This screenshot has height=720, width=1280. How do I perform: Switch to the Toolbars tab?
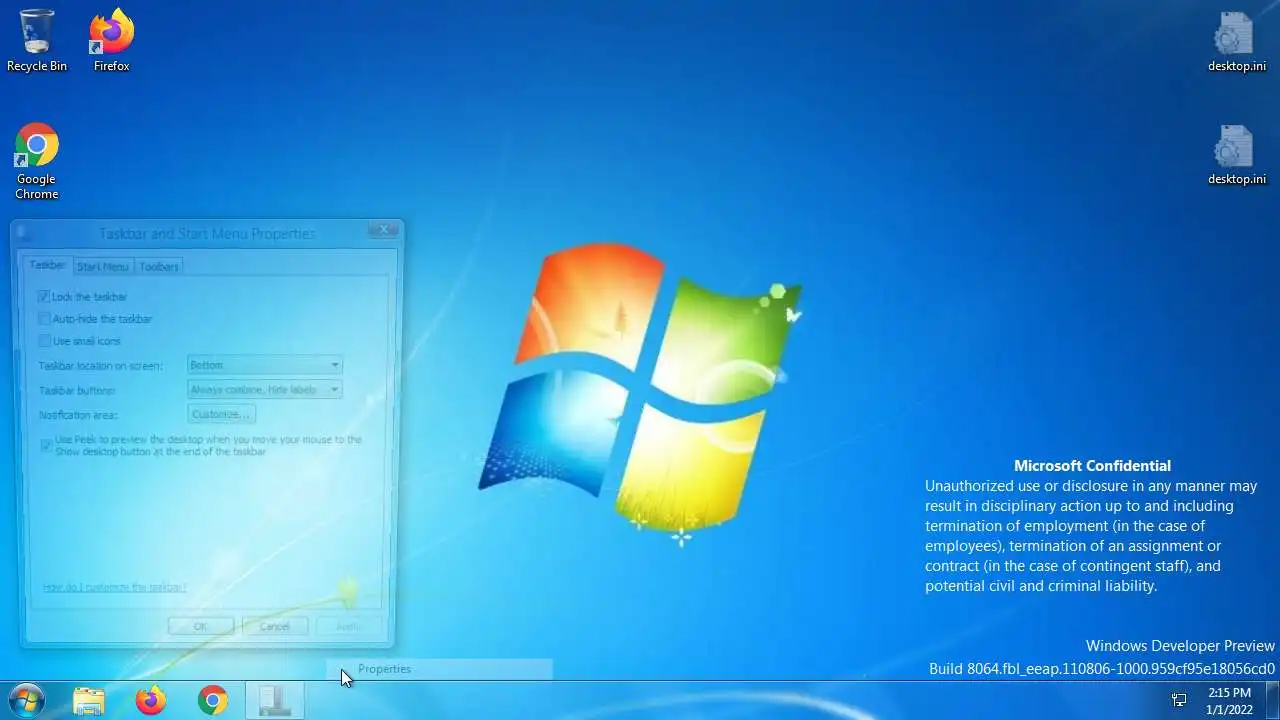coord(159,266)
